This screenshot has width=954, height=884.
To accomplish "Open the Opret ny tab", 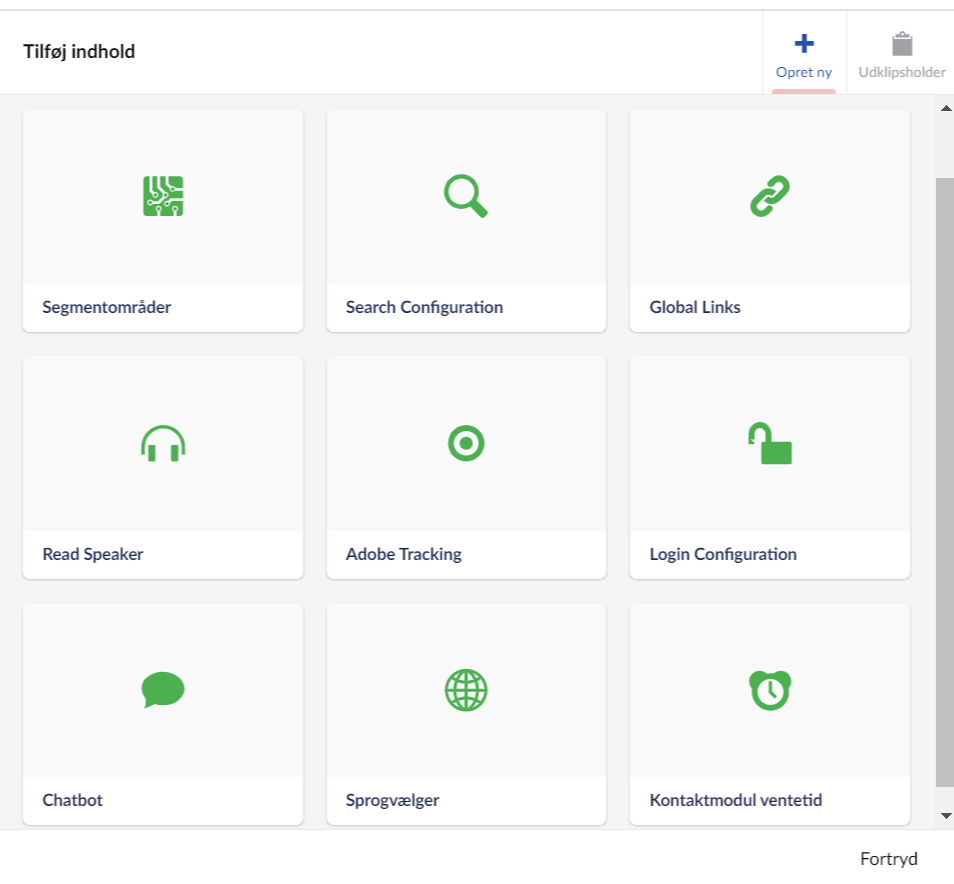I will click(804, 54).
